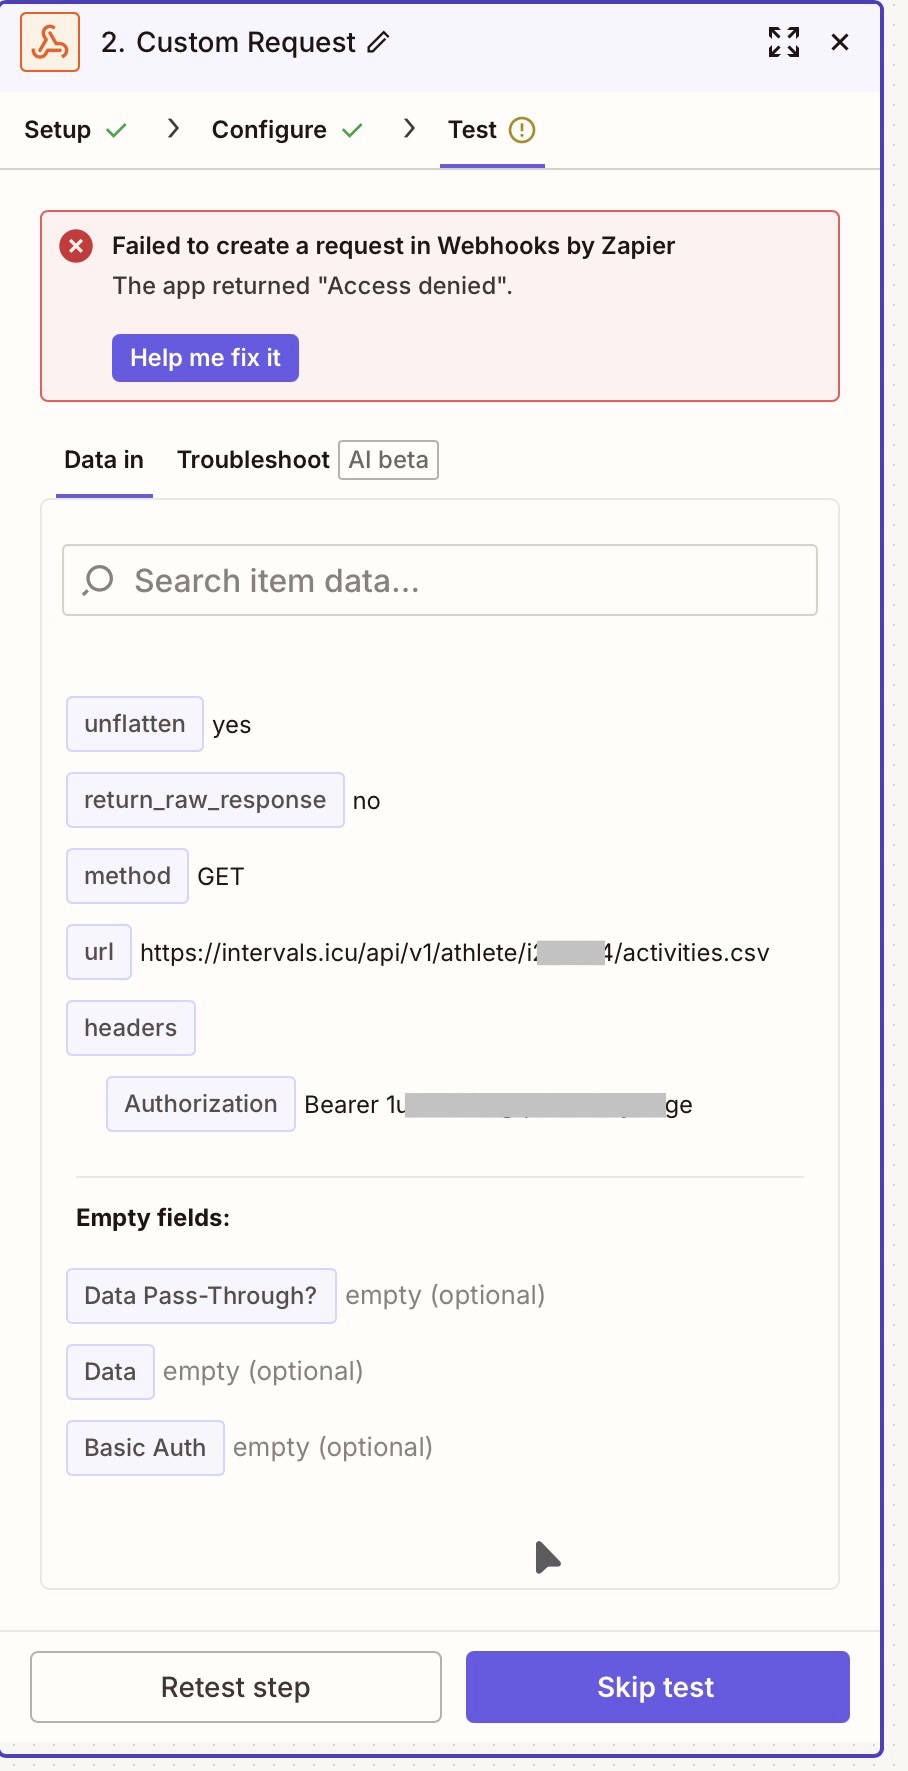Image resolution: width=908 pixels, height=1771 pixels.
Task: Open the Troubleshoot AI beta tab
Action: [306, 460]
